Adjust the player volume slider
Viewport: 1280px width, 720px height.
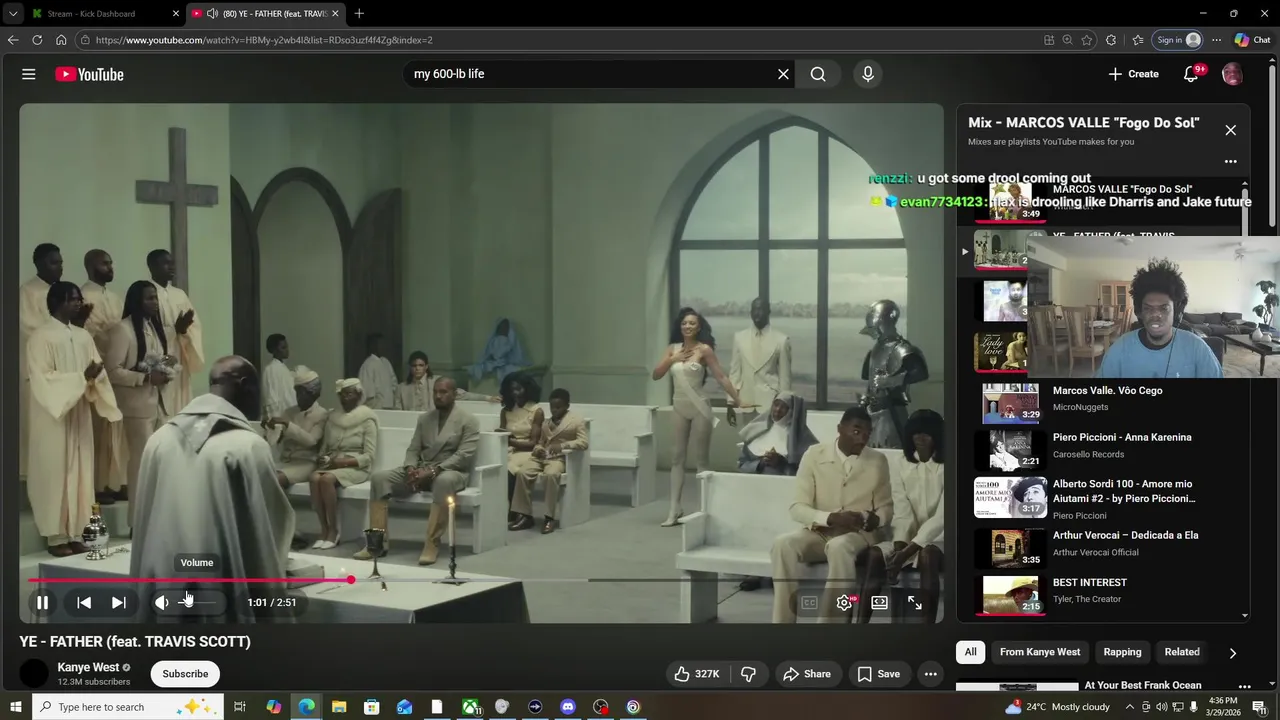tap(197, 602)
